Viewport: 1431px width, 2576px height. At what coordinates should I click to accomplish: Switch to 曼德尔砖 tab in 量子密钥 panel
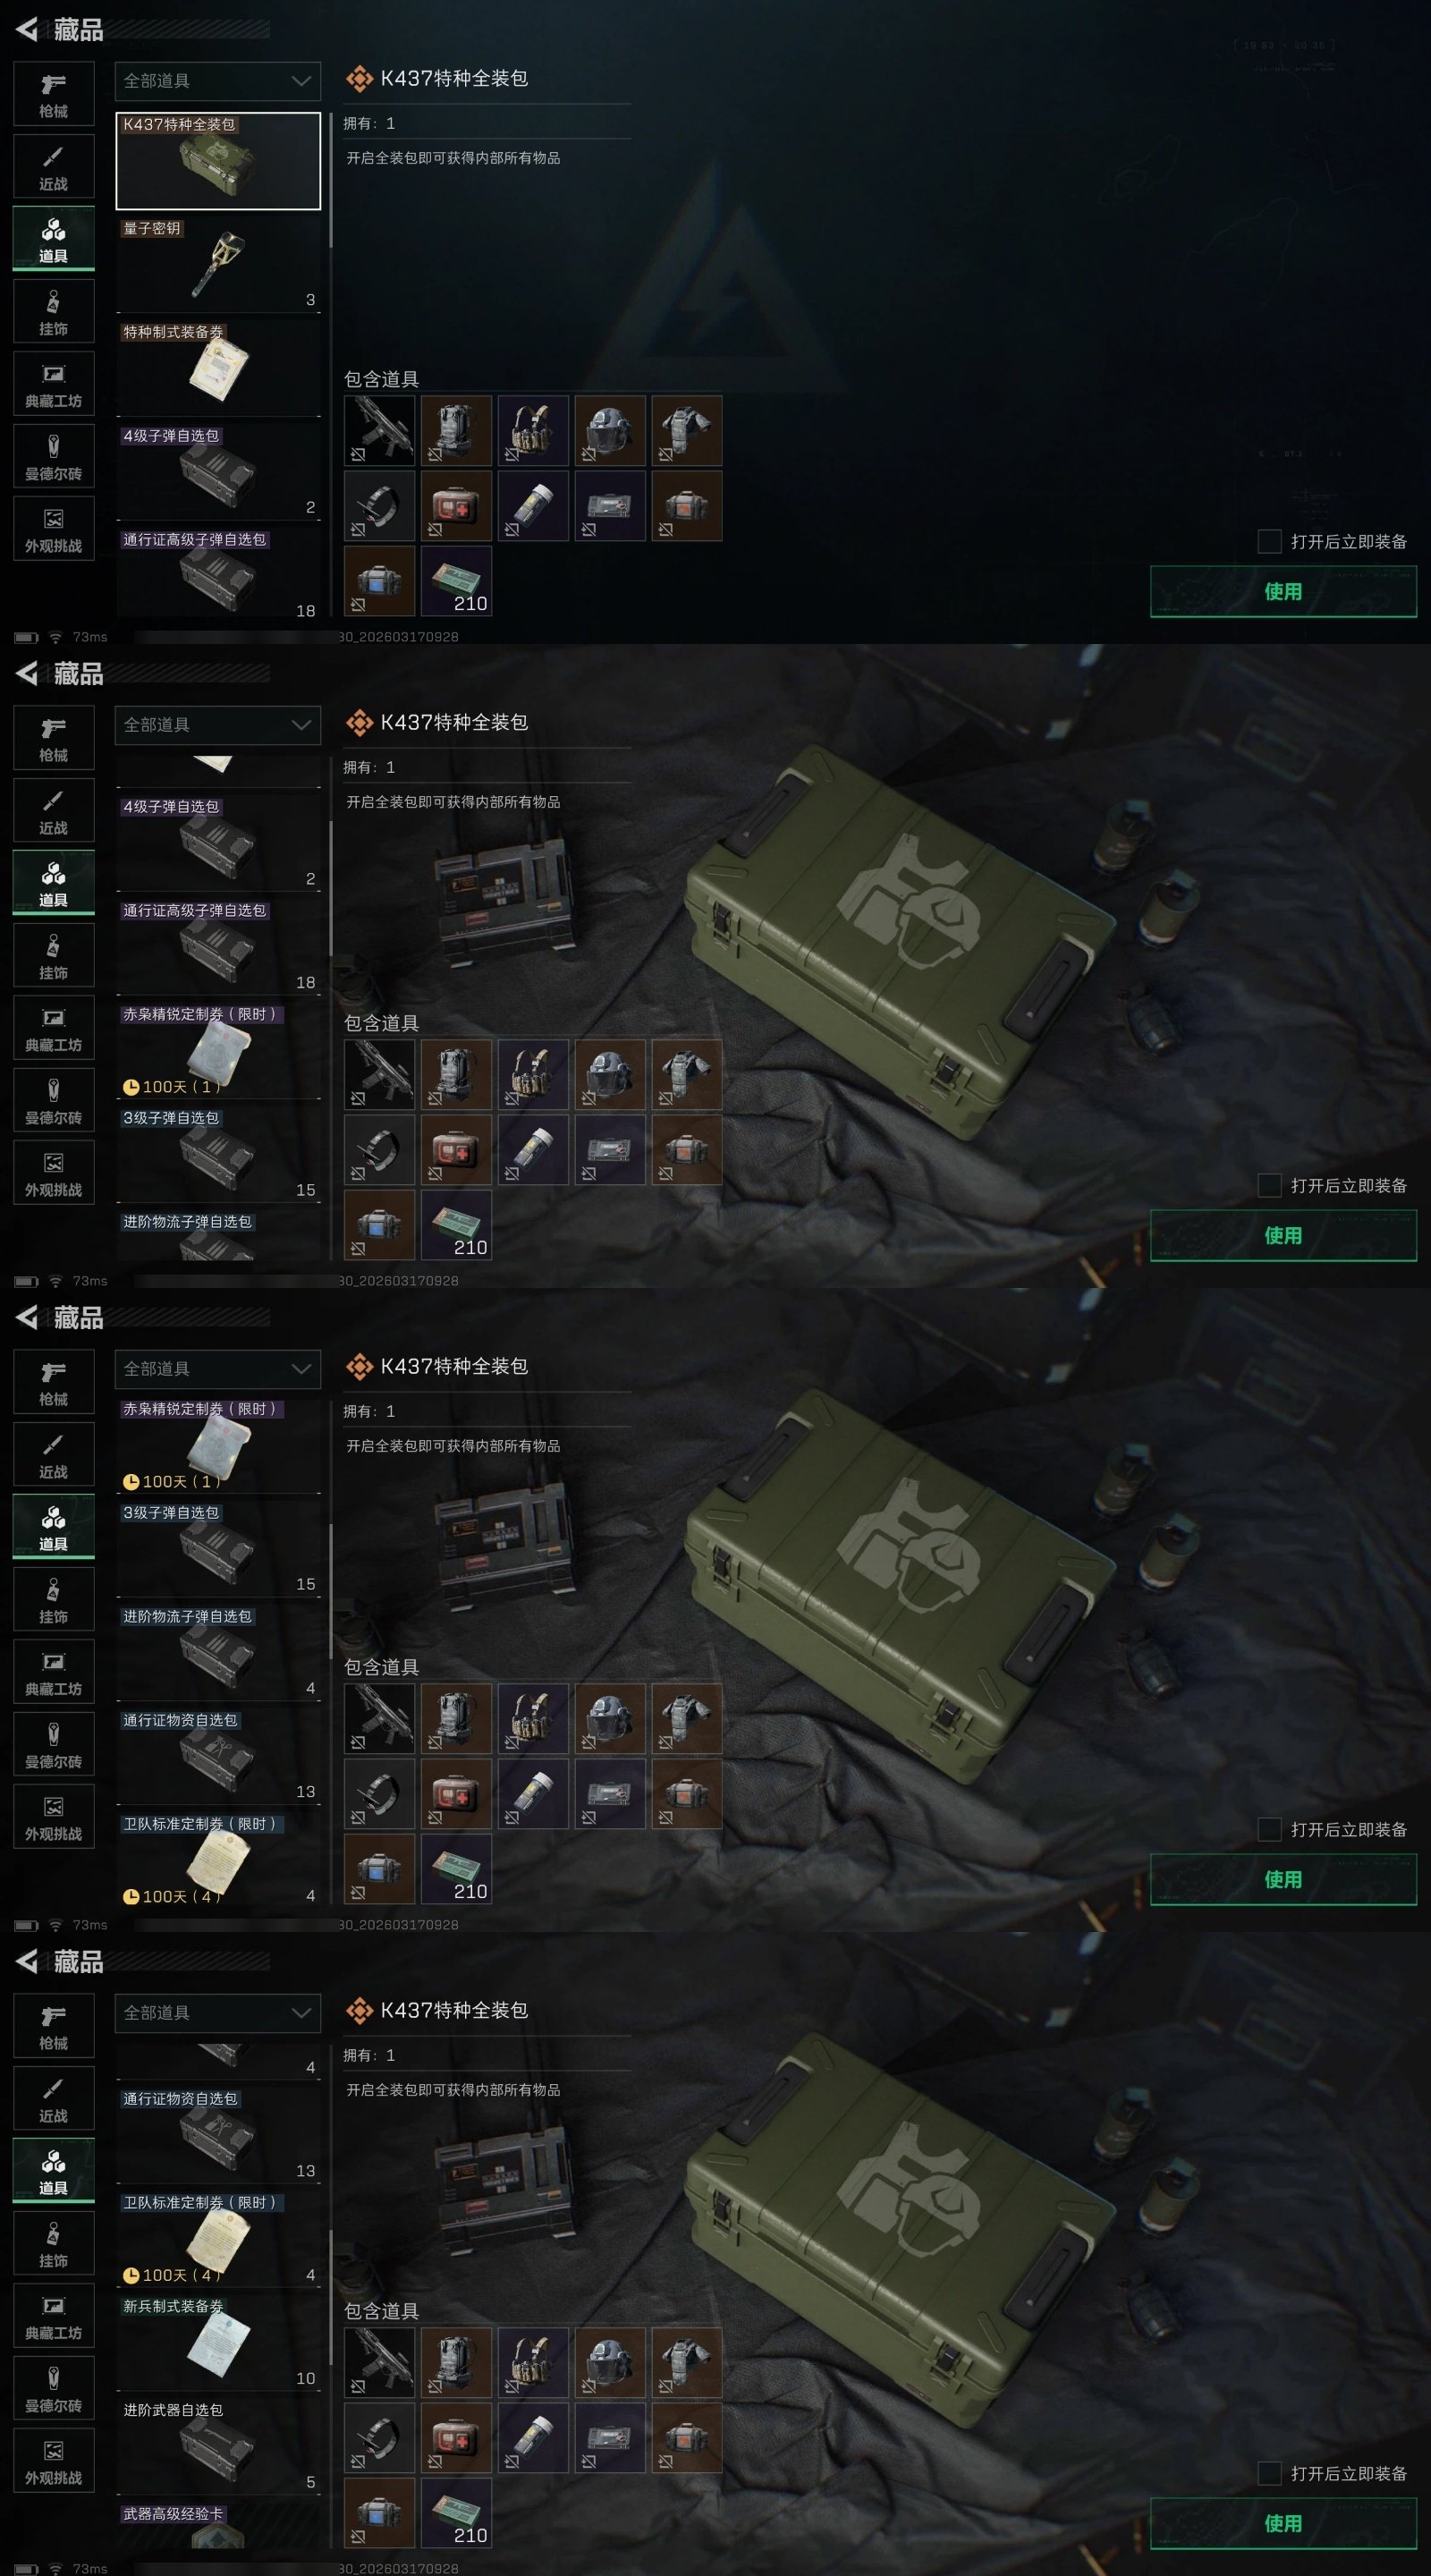click(54, 457)
